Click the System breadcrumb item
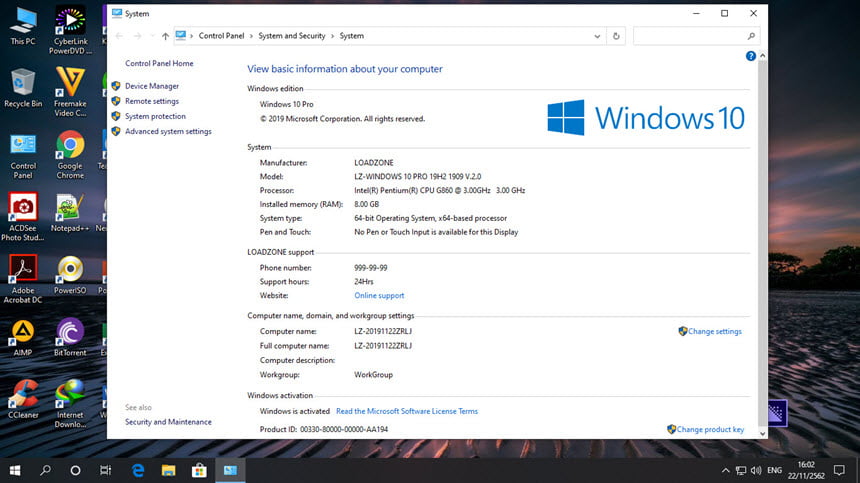 pyautogui.click(x=352, y=36)
